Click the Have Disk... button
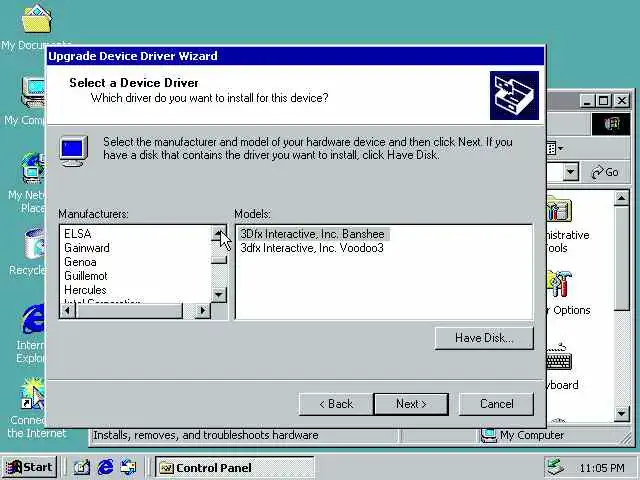Image resolution: width=640 pixels, height=480 pixels. [484, 338]
